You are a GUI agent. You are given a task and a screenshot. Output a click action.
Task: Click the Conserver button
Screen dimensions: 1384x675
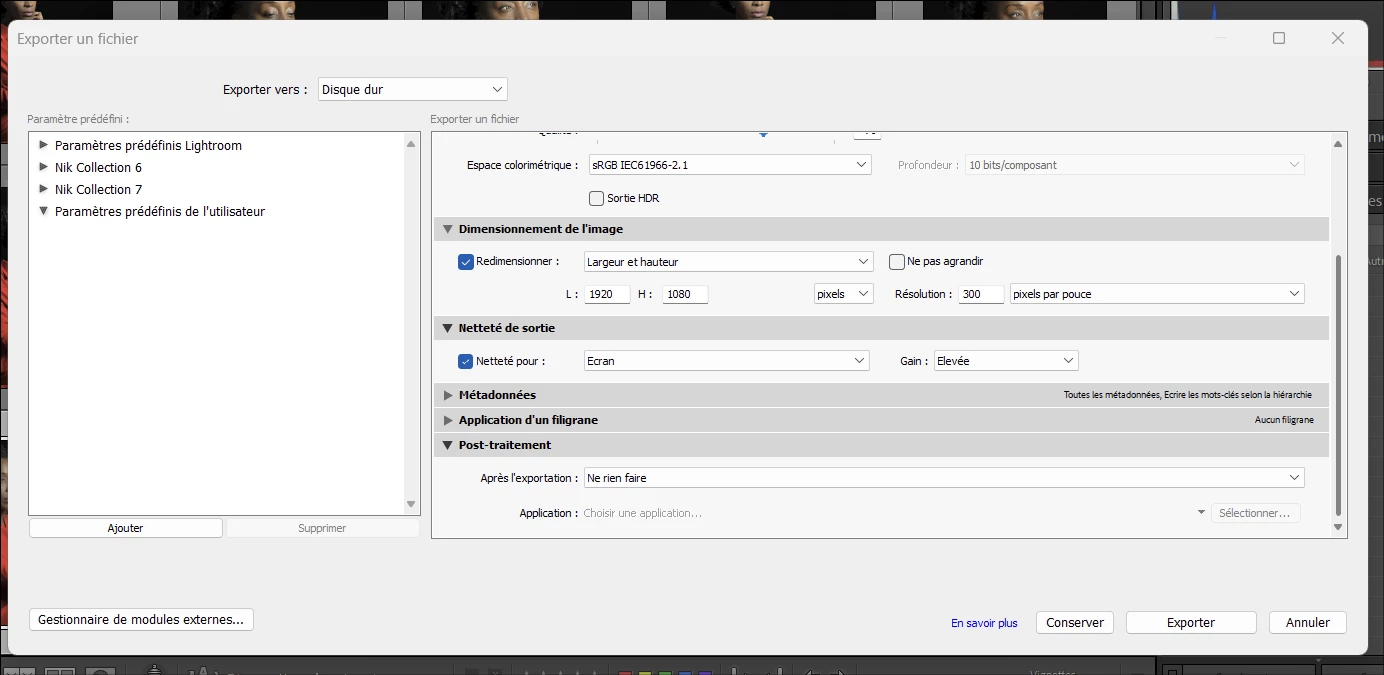[1075, 622]
